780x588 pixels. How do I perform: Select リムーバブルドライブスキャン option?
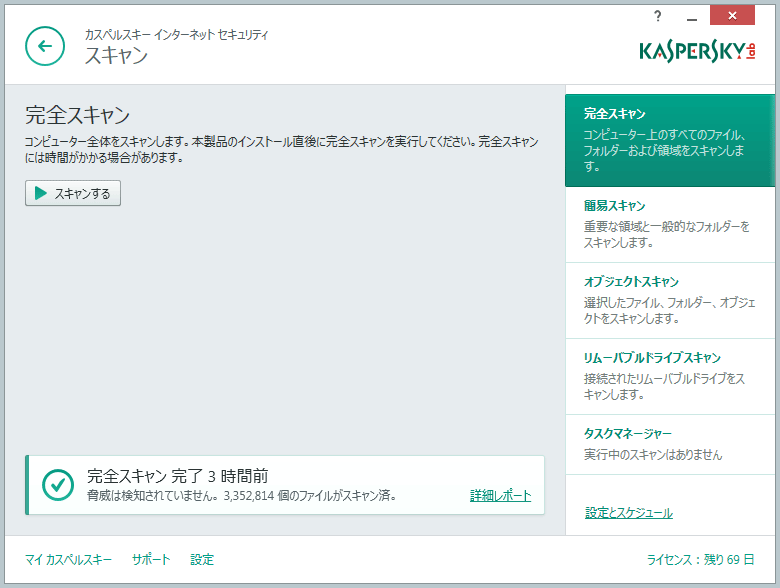click(x=670, y=377)
